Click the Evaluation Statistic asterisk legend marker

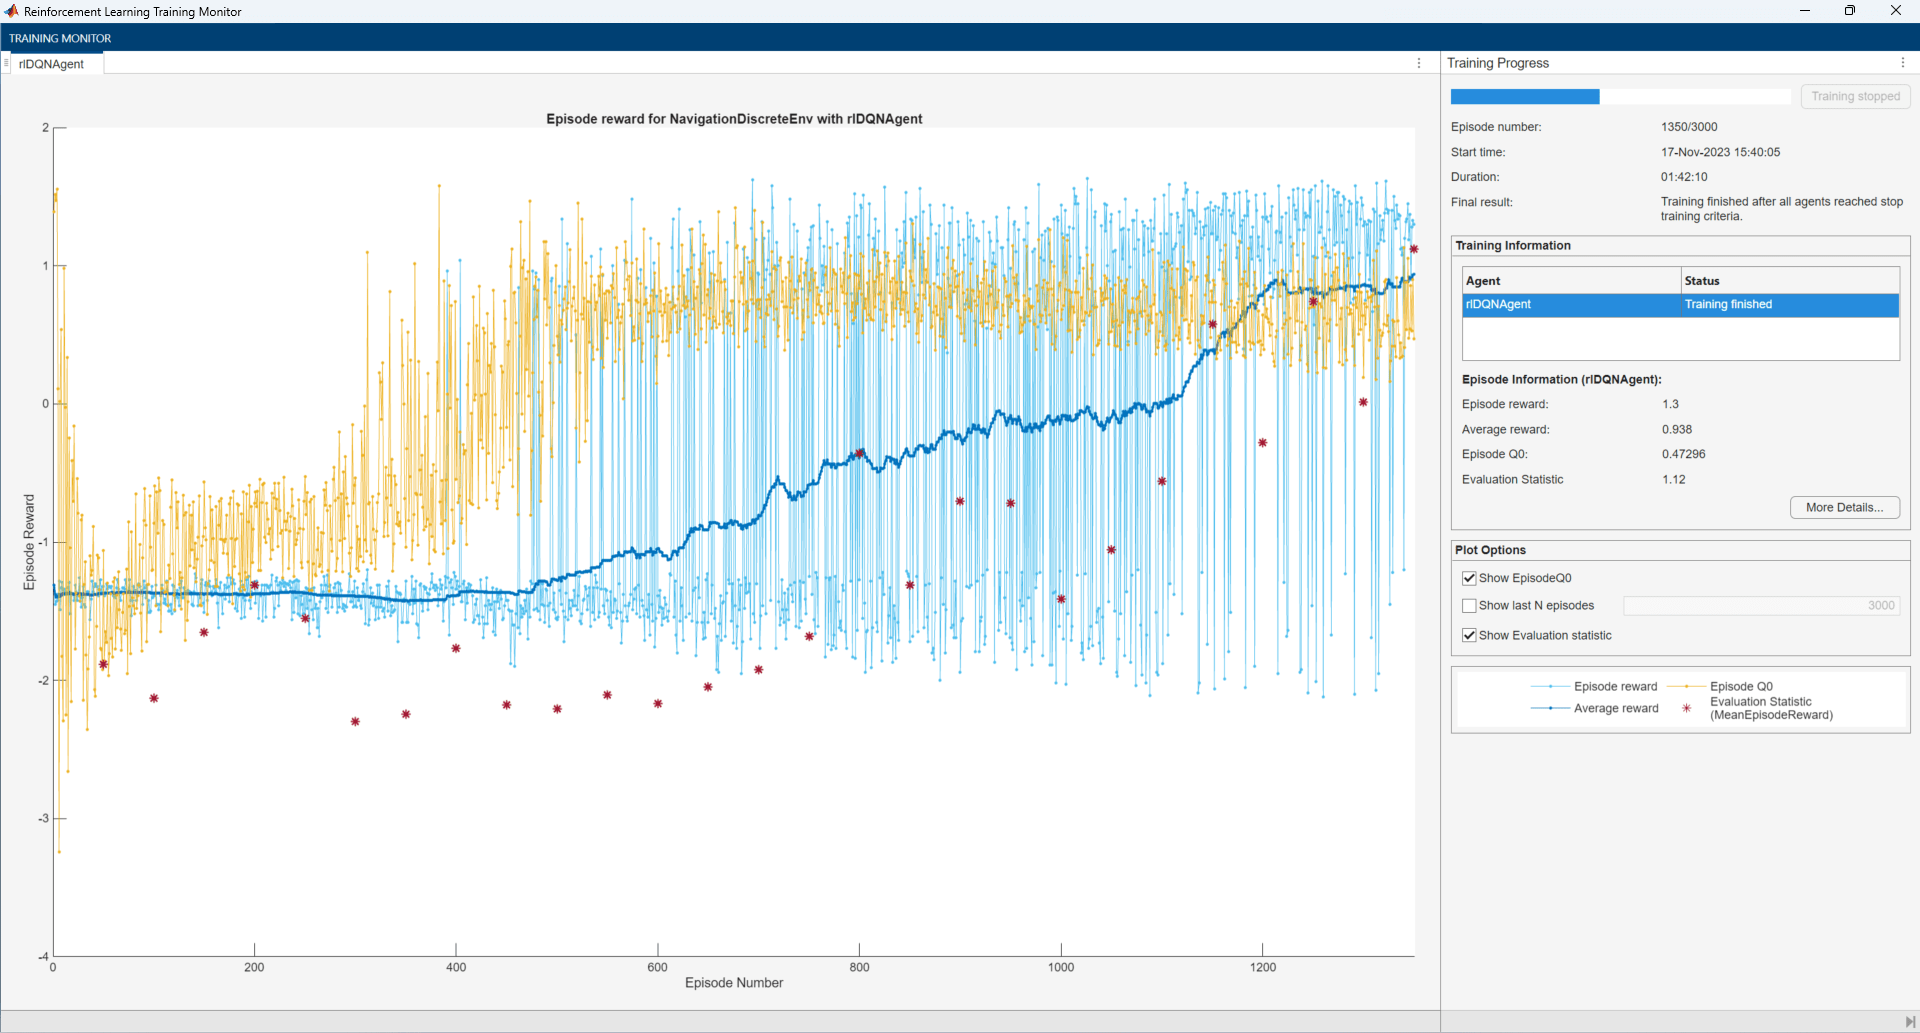(x=1686, y=708)
